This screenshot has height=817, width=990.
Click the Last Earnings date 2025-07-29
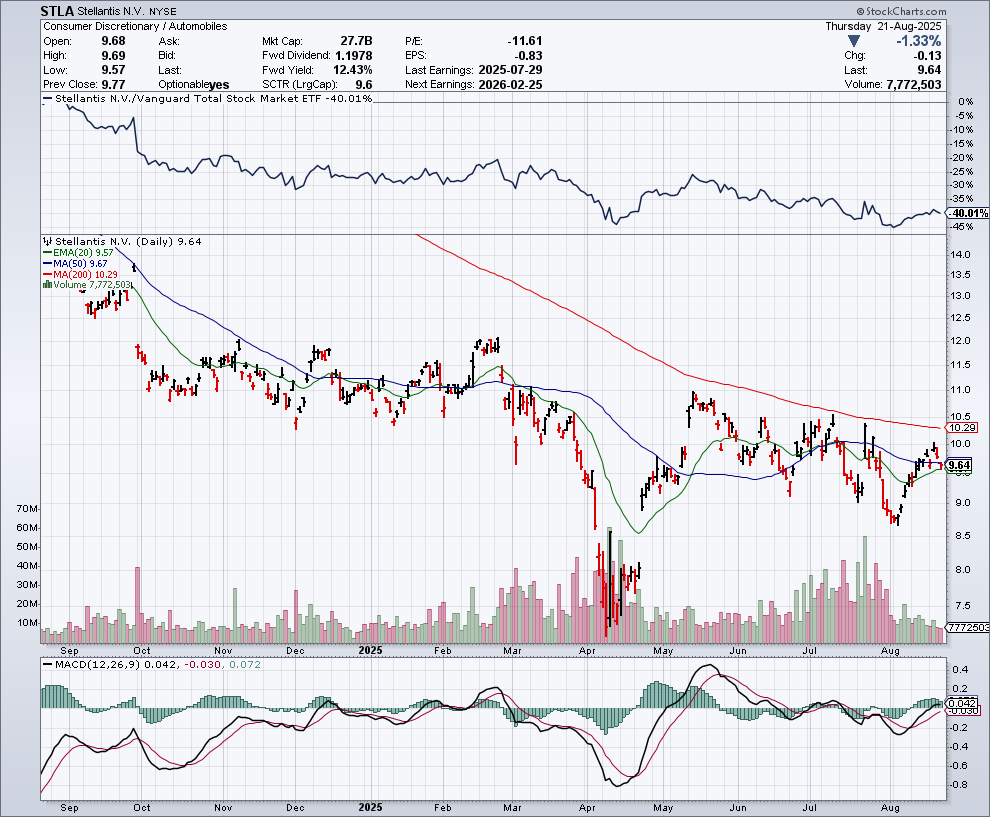coord(510,70)
